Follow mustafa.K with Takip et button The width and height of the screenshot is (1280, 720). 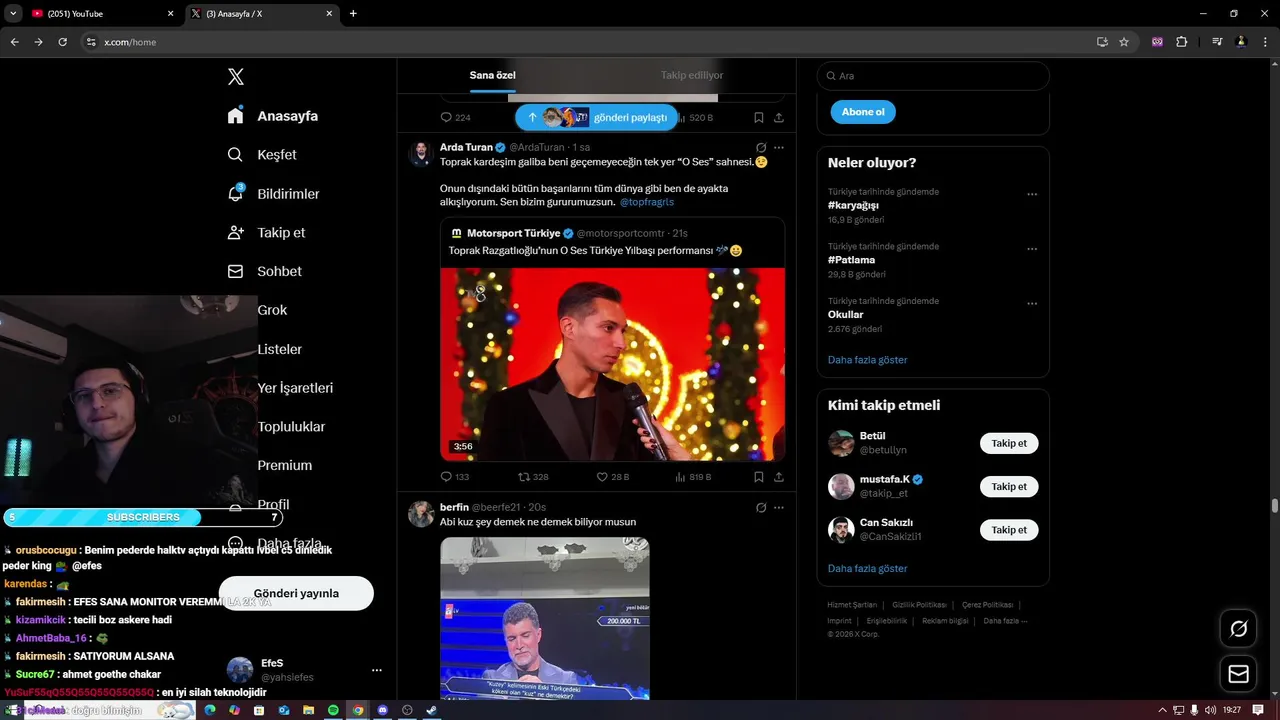coord(1009,487)
